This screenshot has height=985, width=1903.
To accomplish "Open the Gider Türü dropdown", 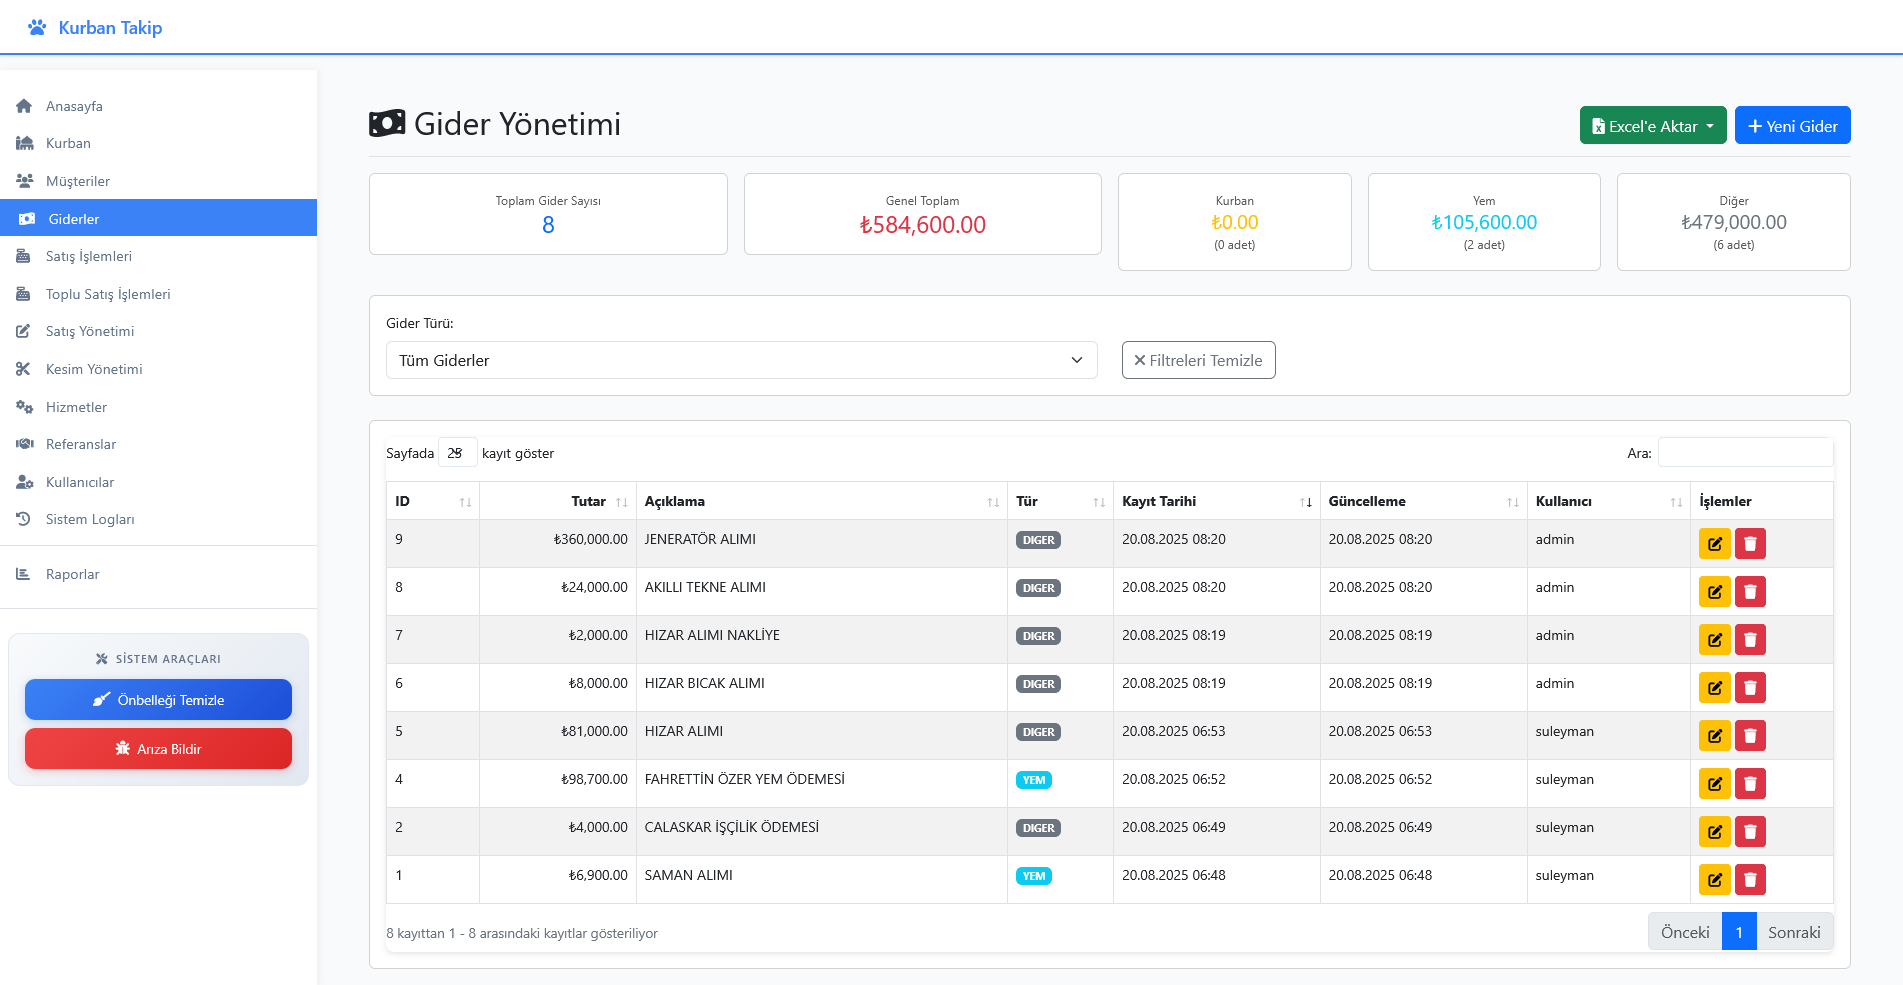I will click(740, 360).
